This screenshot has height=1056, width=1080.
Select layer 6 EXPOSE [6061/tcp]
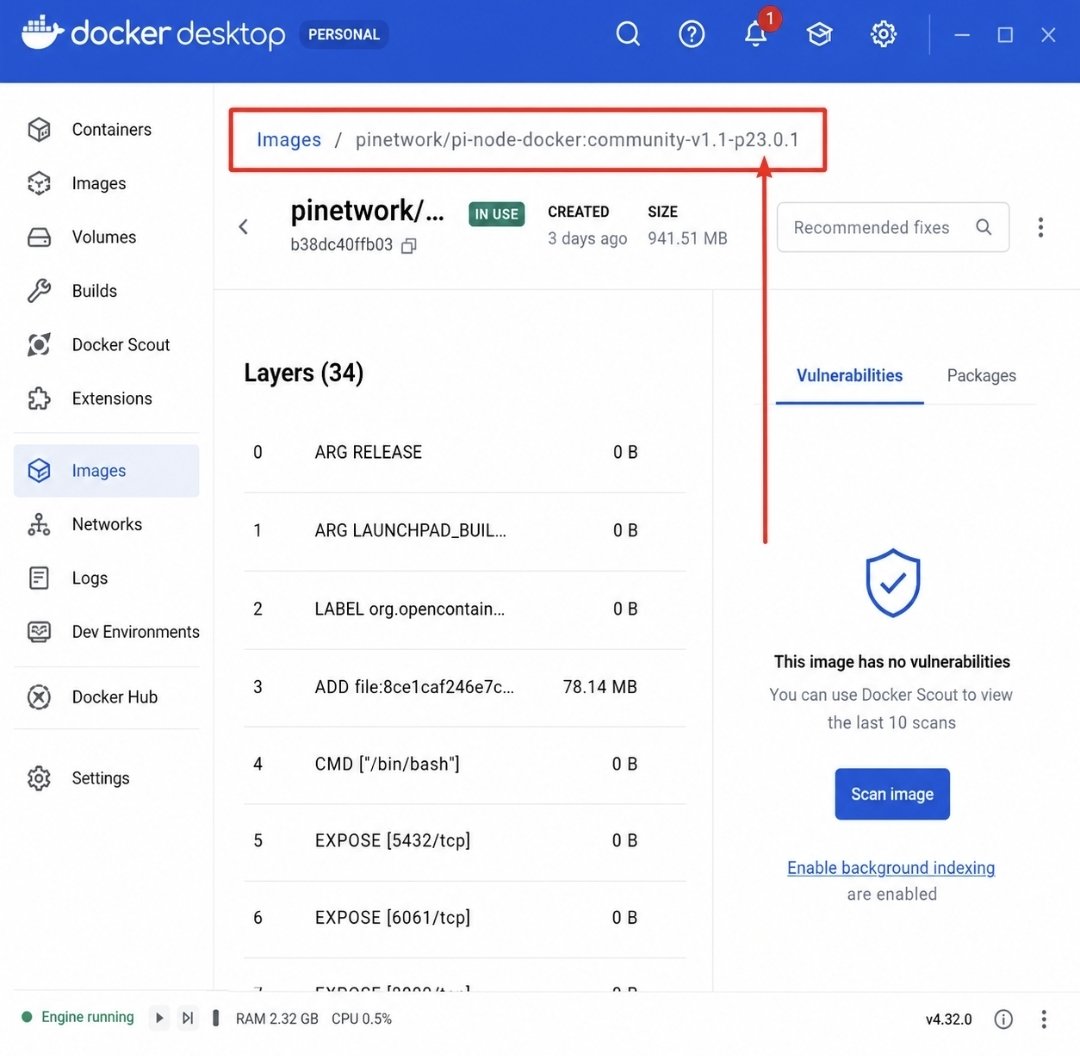(x=465, y=919)
